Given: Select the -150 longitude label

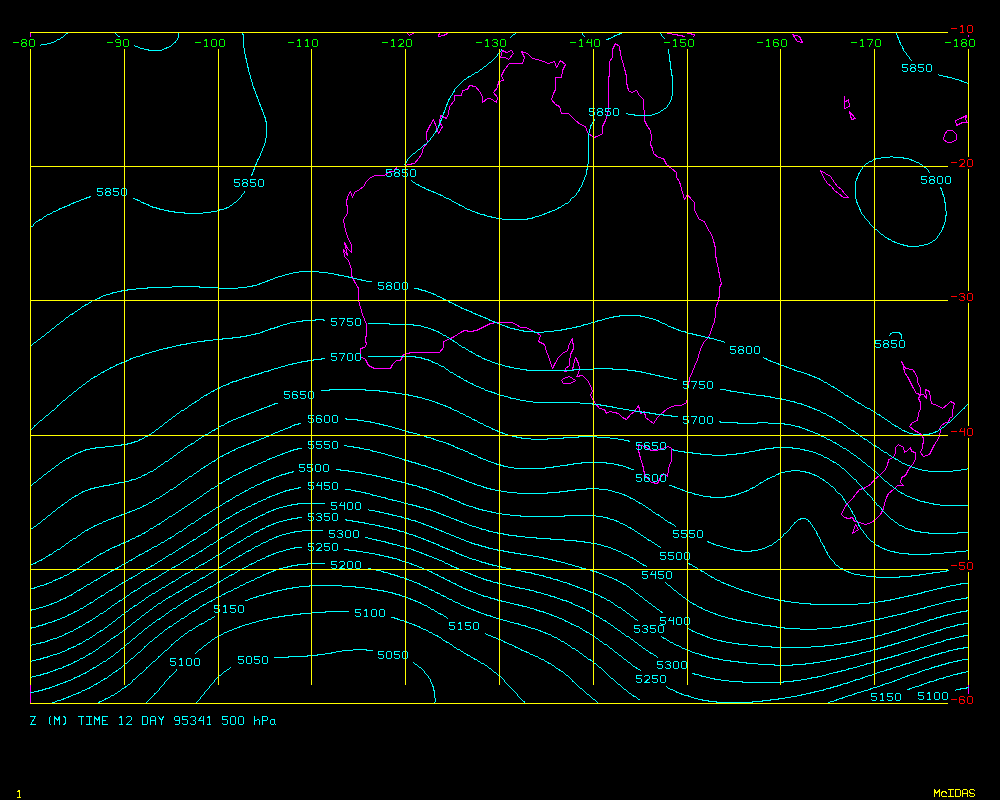Looking at the screenshot, I should pyautogui.click(x=680, y=43).
